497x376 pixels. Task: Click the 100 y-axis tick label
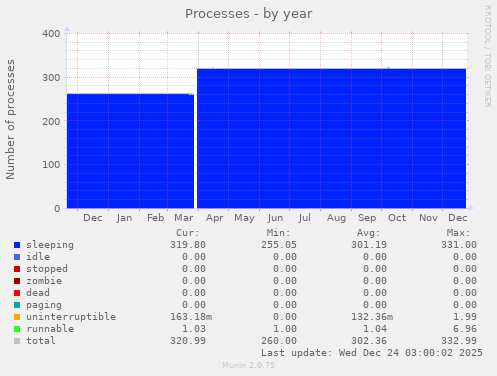click(x=51, y=165)
